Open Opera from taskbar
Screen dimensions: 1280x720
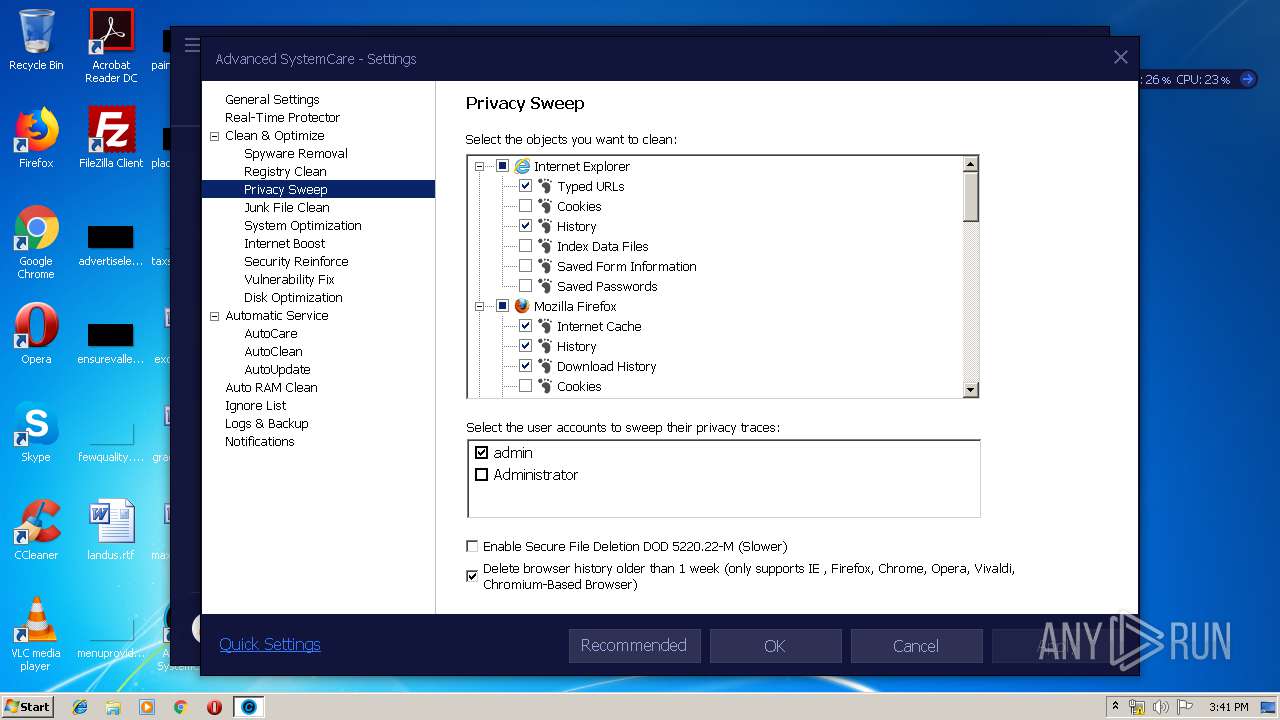tap(214, 707)
